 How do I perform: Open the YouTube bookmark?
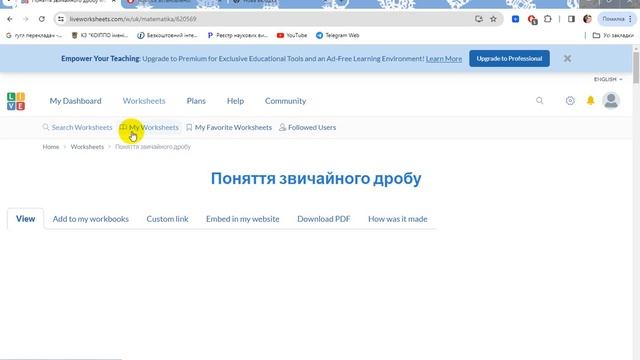(292, 36)
